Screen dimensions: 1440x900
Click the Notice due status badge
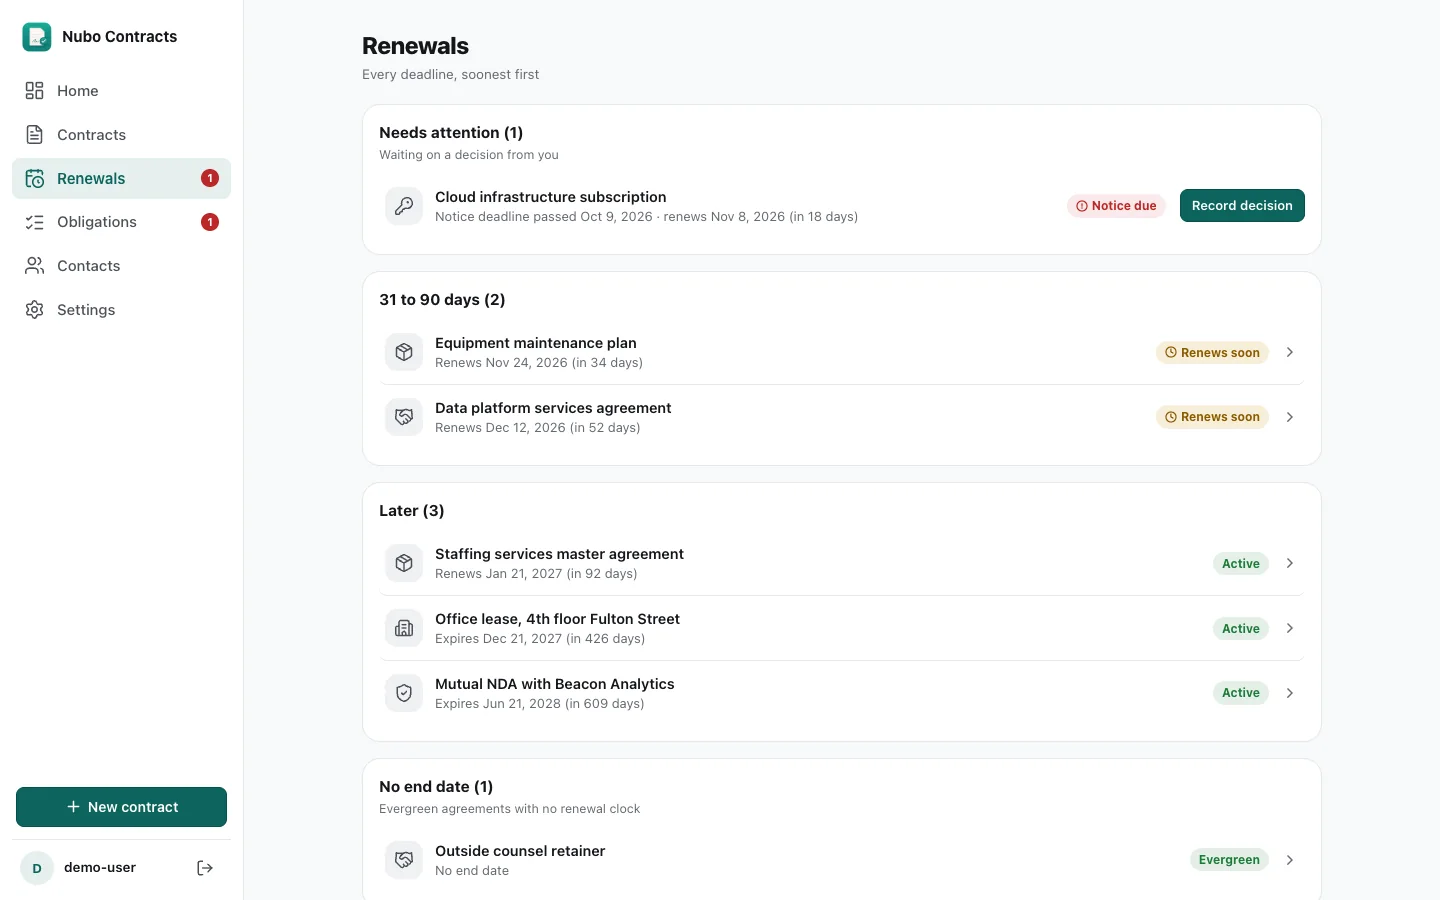(x=1116, y=206)
